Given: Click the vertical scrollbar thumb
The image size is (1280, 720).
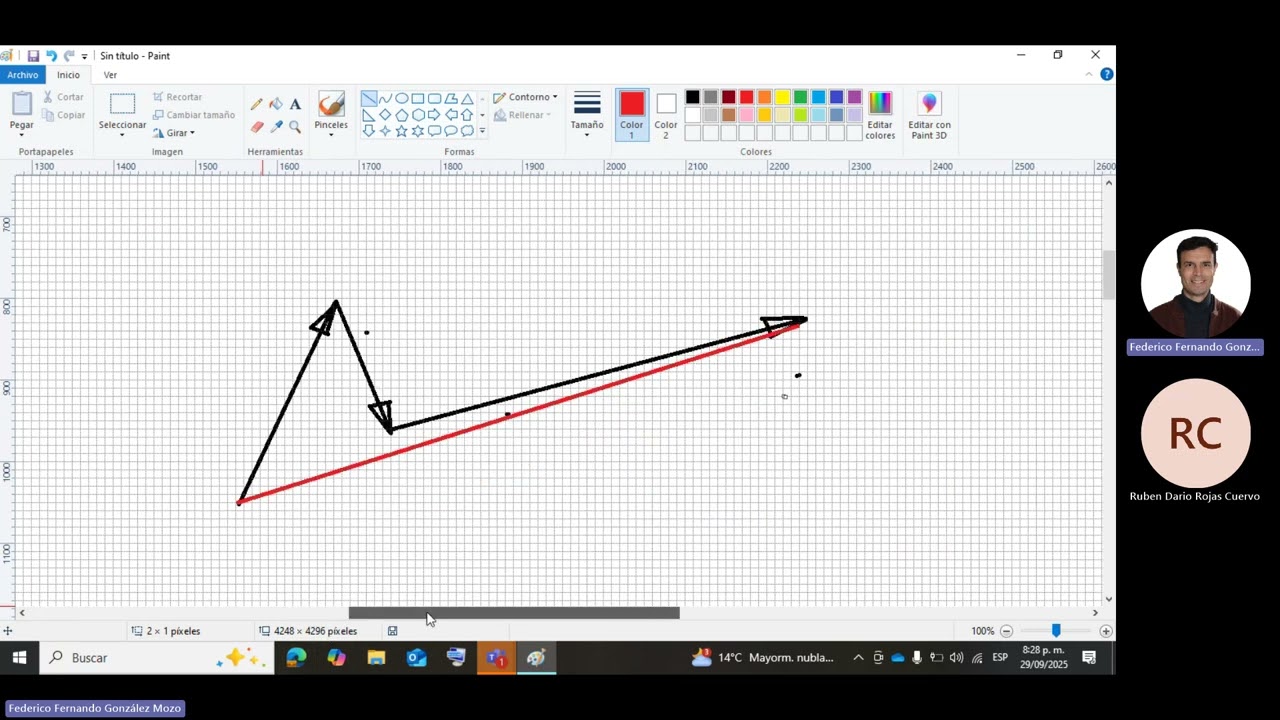Looking at the screenshot, I should 1108,275.
